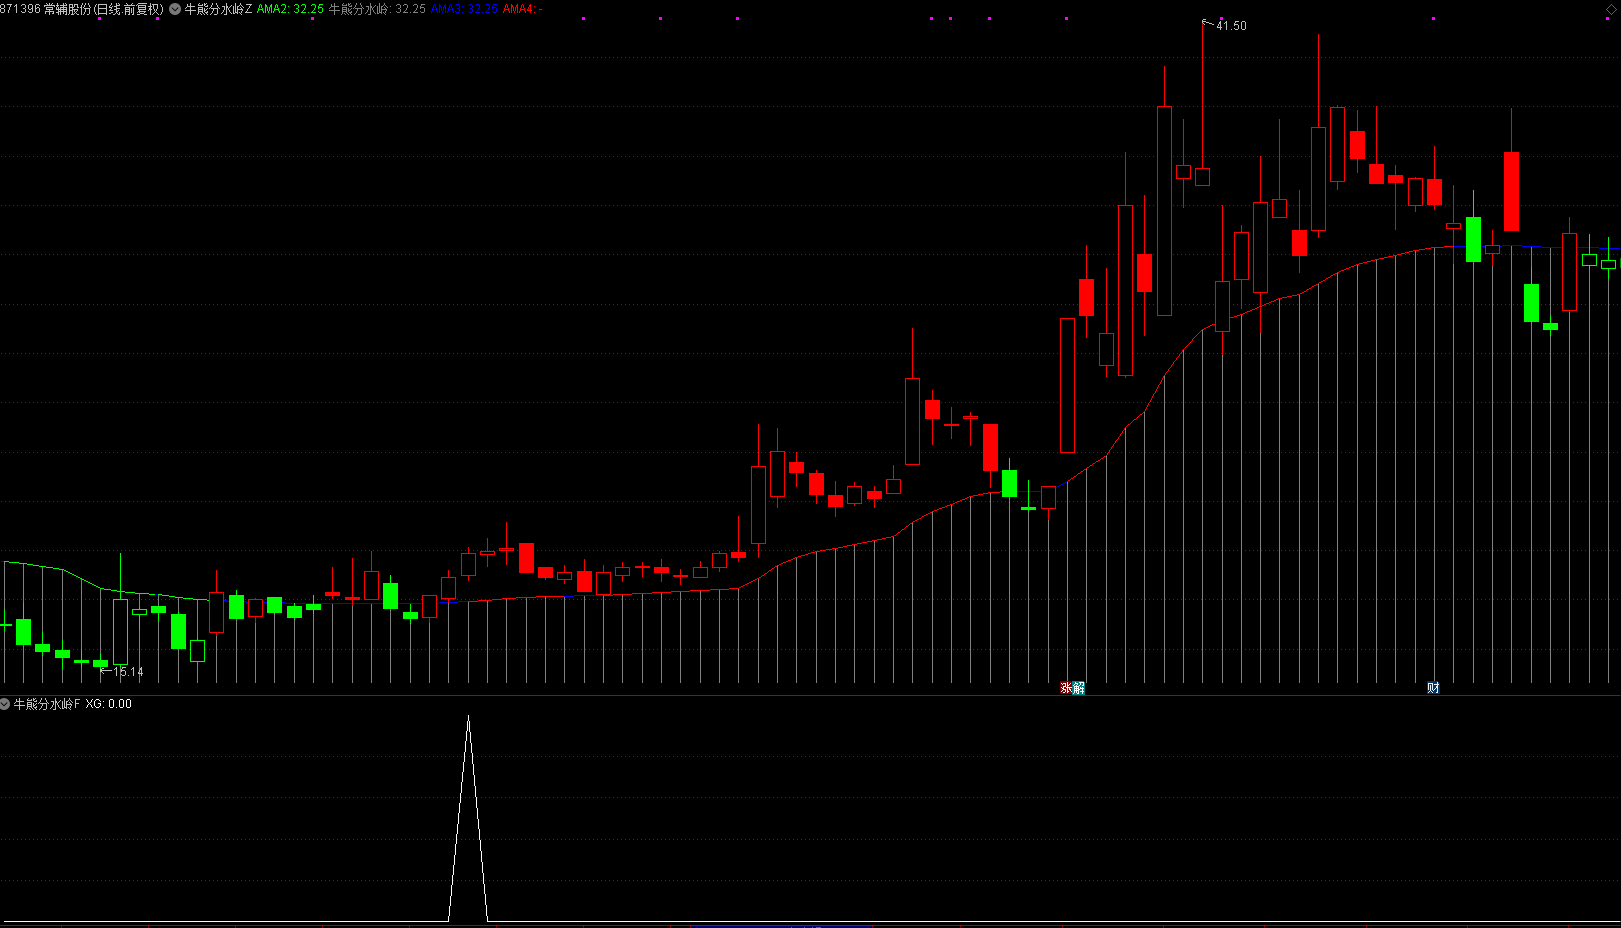Click the red 涨 event marker
1621x928 pixels.
coord(1066,688)
